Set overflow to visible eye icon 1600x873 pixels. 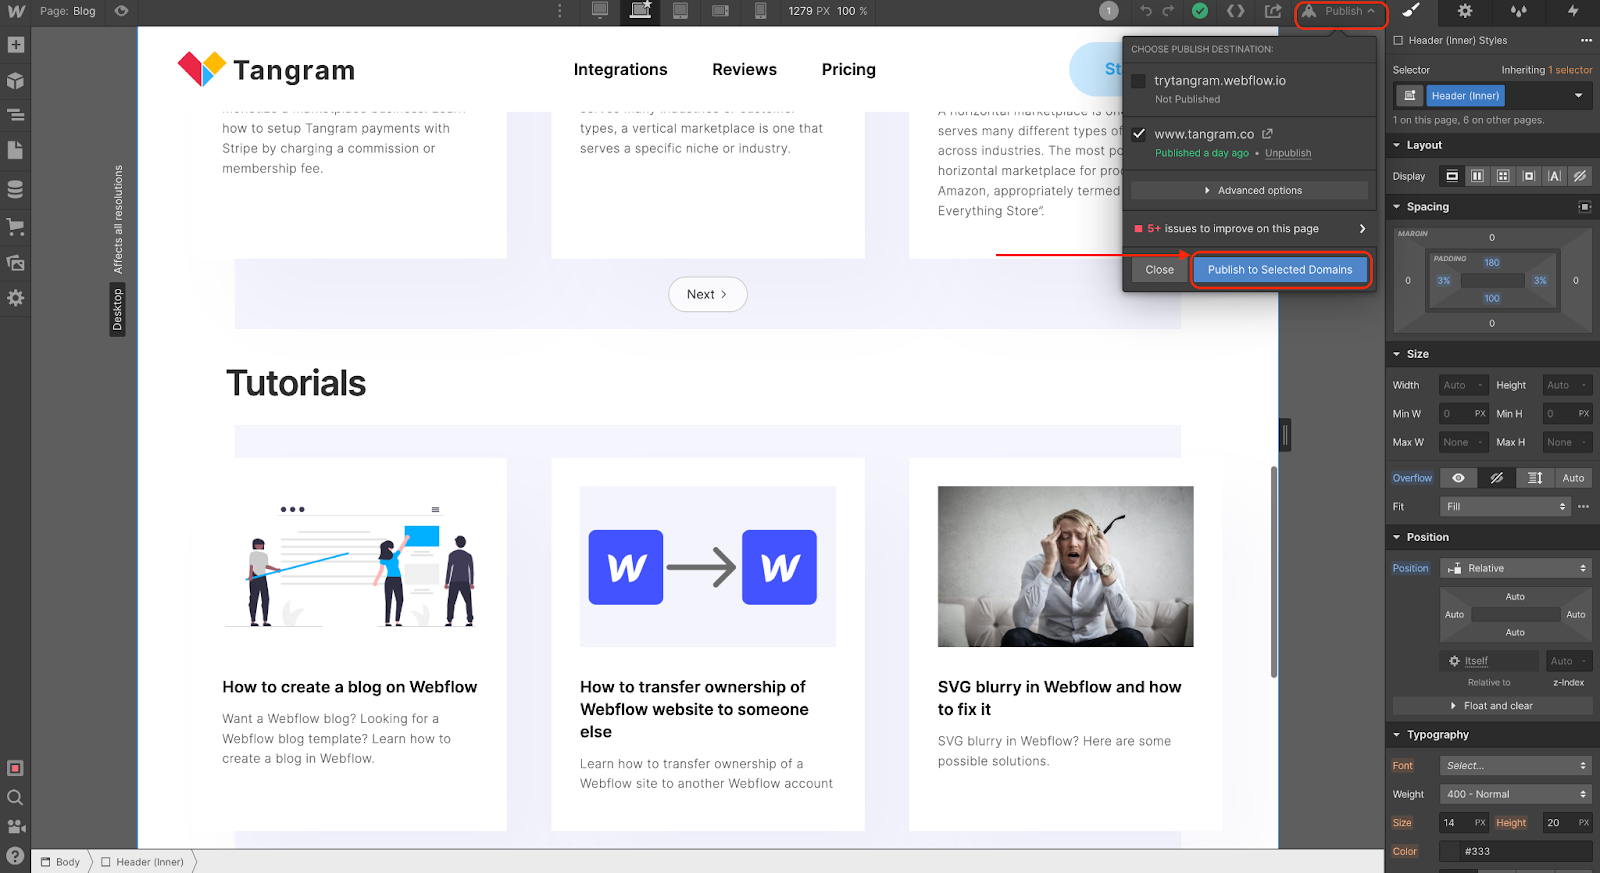[x=1459, y=478]
